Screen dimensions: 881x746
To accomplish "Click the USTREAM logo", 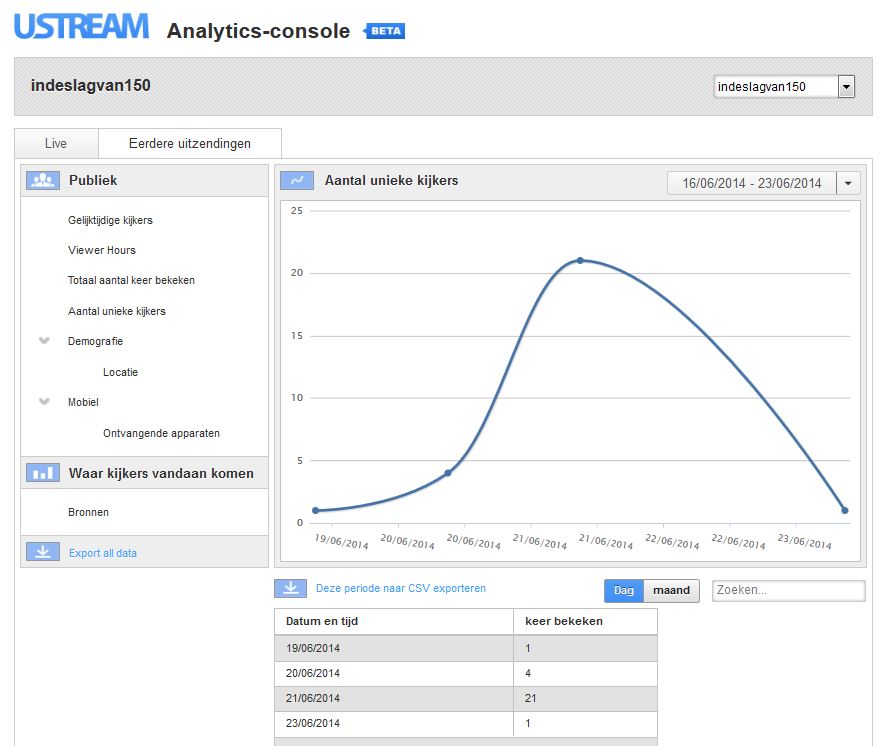I will tap(81, 26).
